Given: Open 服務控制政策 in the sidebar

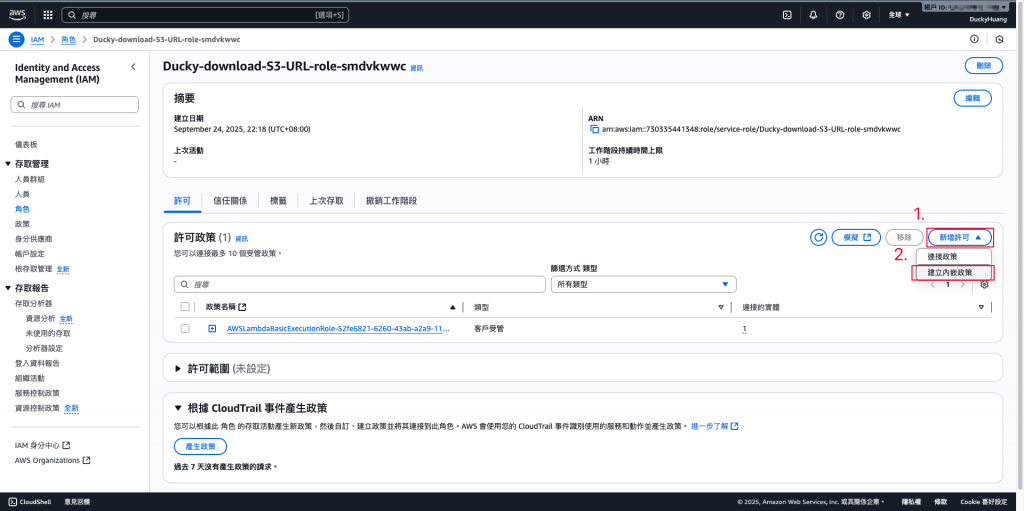Looking at the screenshot, I should 37,393.
